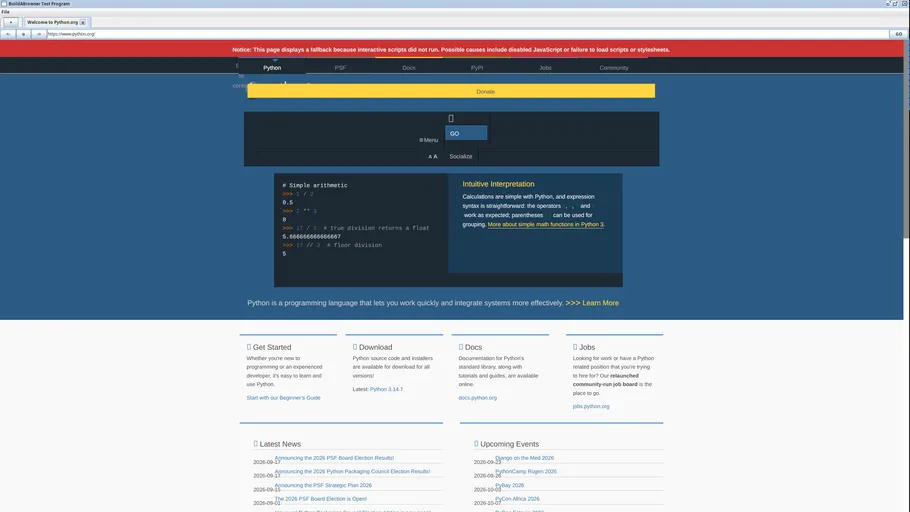910x512 pixels.
Task: Click the BuildABrowser window title icon
Action: [4, 3]
